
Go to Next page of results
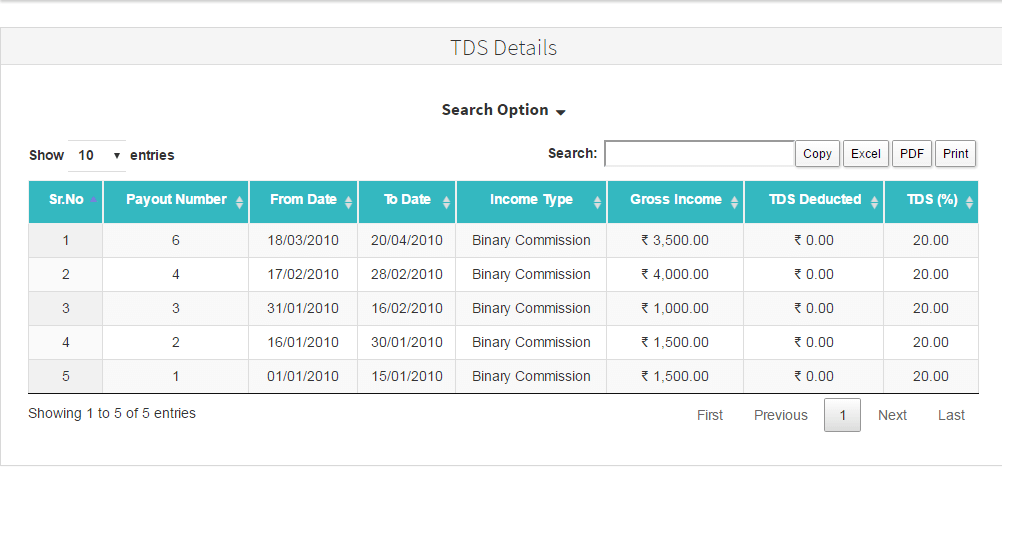point(892,415)
